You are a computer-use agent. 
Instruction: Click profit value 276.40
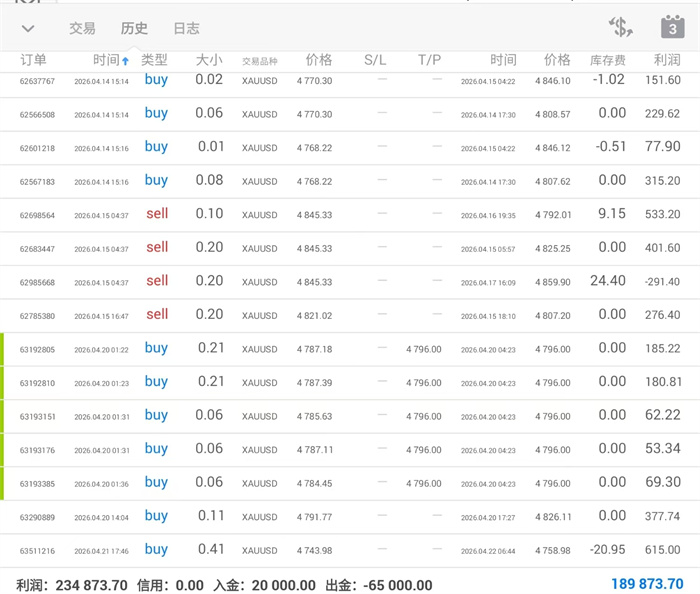[662, 315]
